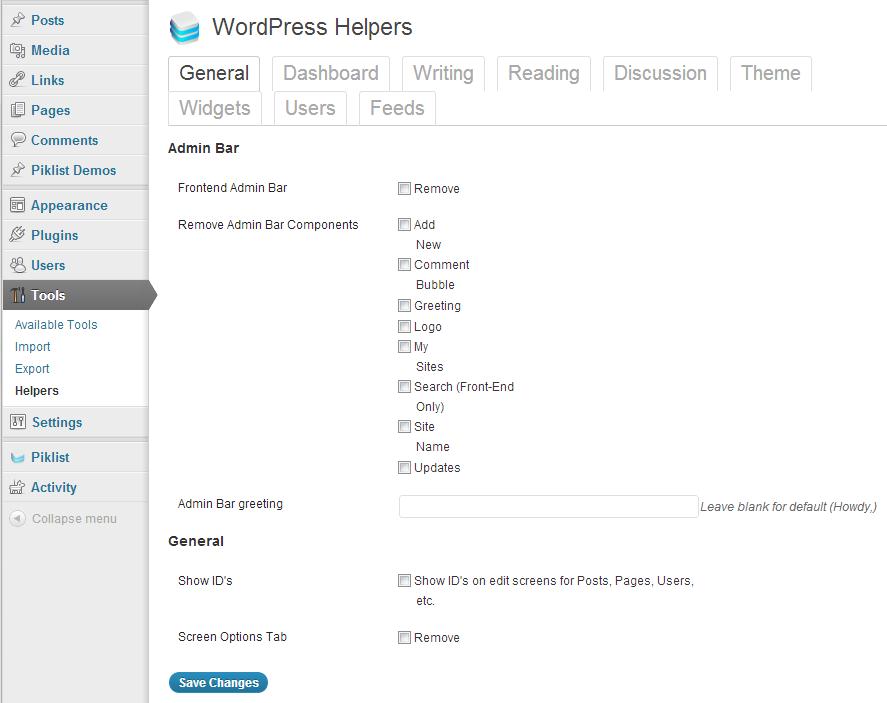
Task: Click the Users icon in sidebar menu
Action: (x=18, y=265)
